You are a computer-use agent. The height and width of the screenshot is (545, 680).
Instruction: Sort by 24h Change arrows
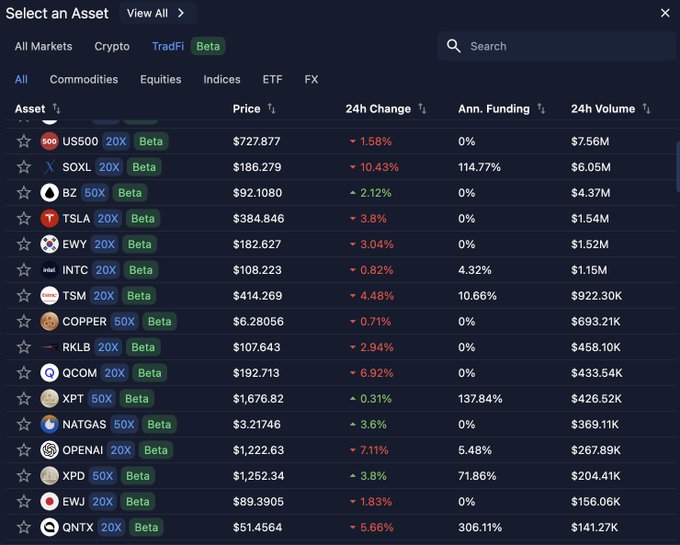coord(422,108)
